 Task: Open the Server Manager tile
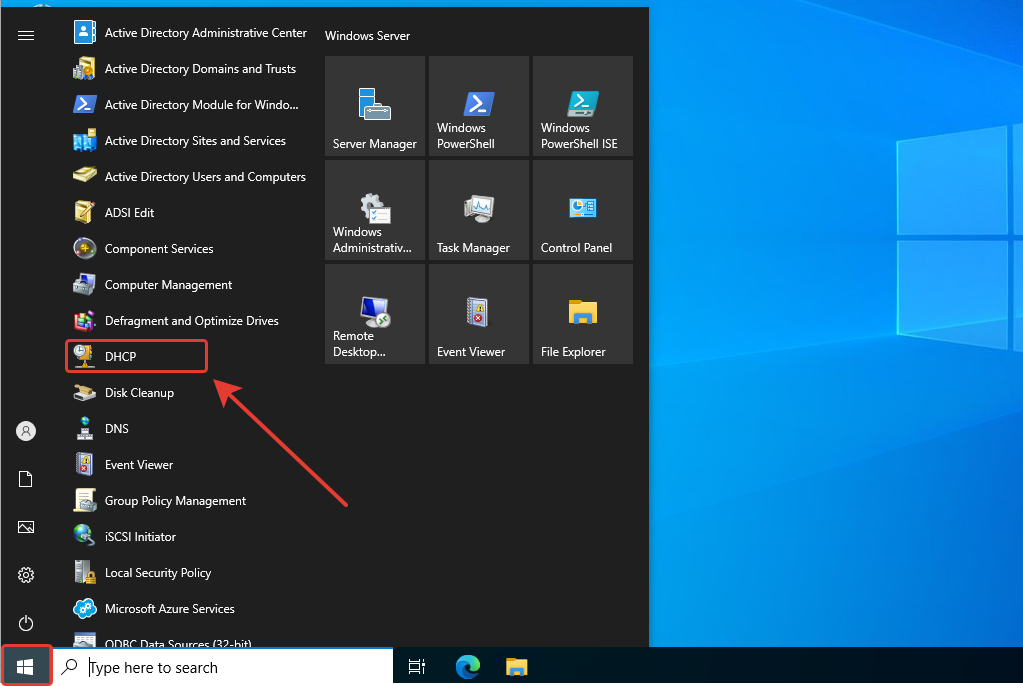(375, 107)
